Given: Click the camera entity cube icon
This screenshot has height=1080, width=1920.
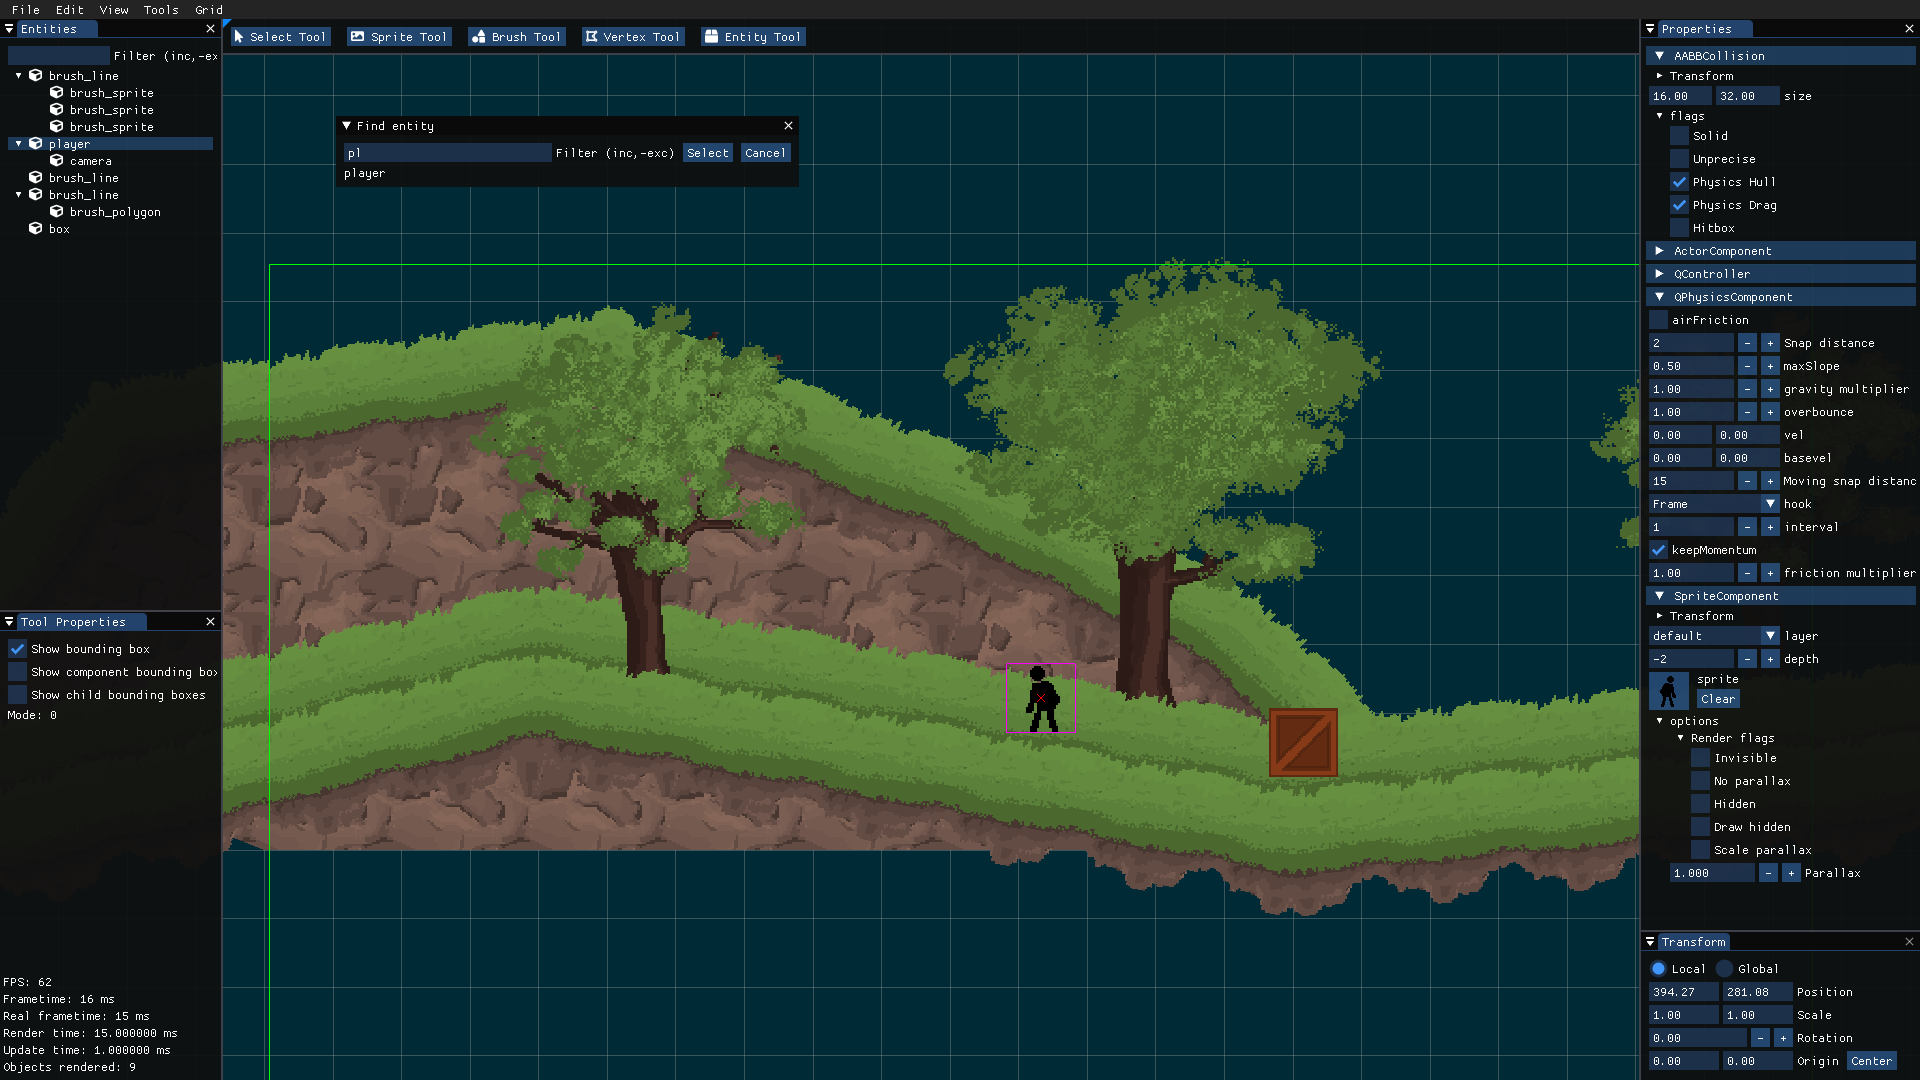Looking at the screenshot, I should [57, 161].
